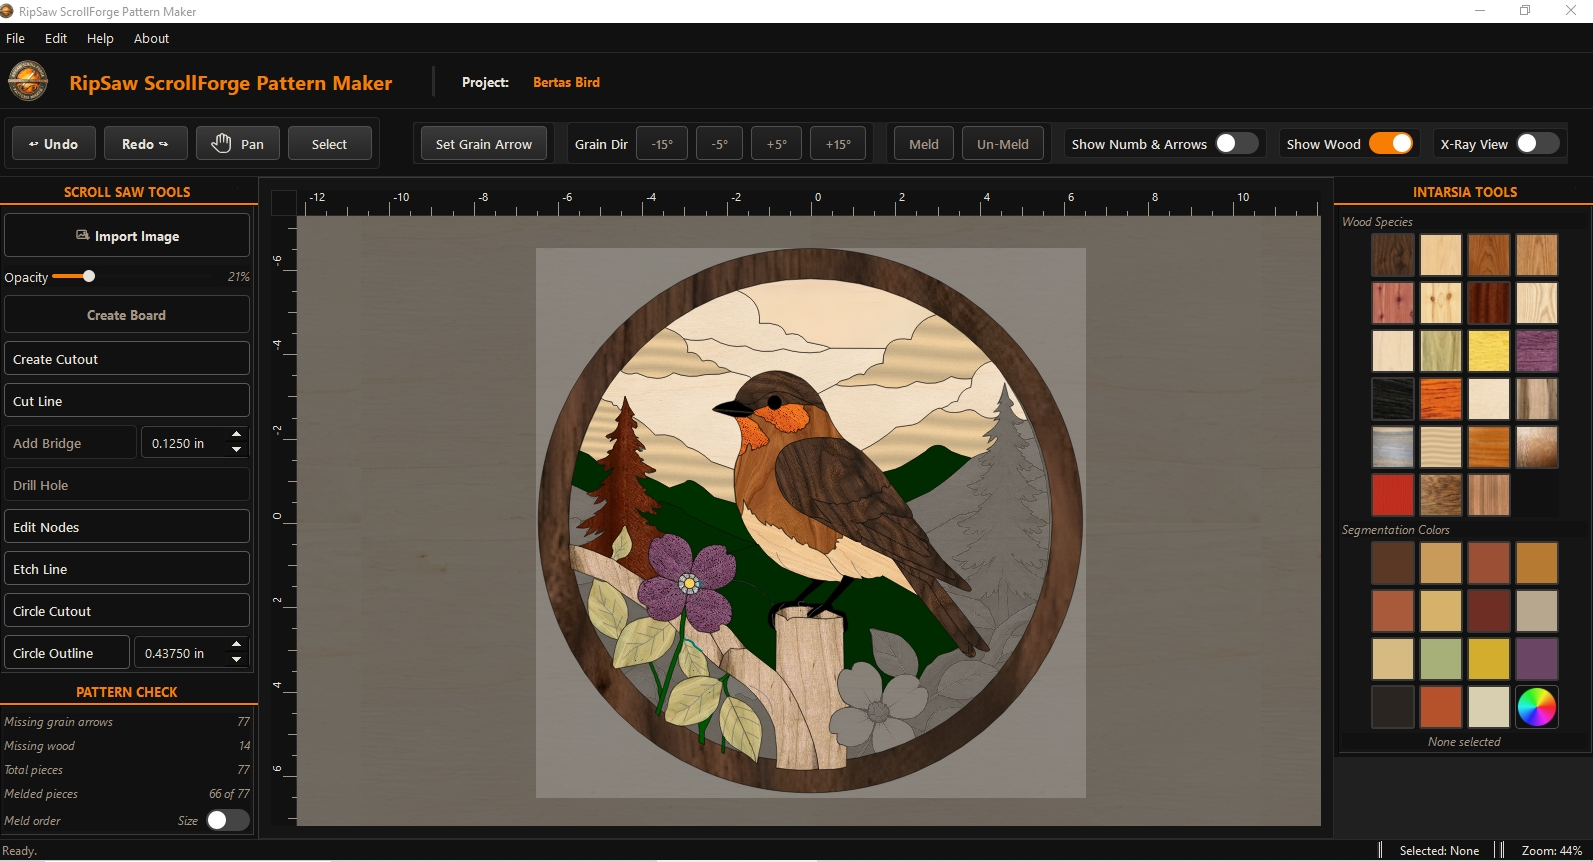Click the Add Bridge width input field
This screenshot has width=1593, height=862.
click(x=185, y=443)
